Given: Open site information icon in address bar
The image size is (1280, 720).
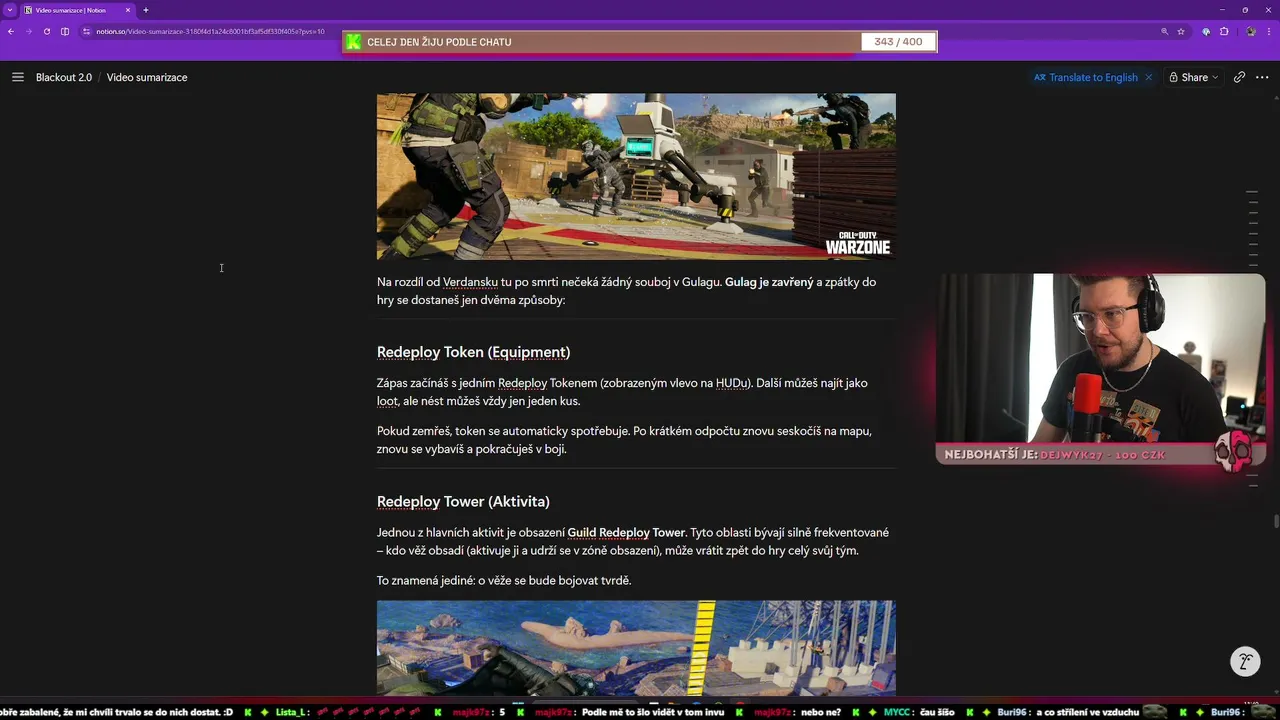Looking at the screenshot, I should [x=87, y=31].
